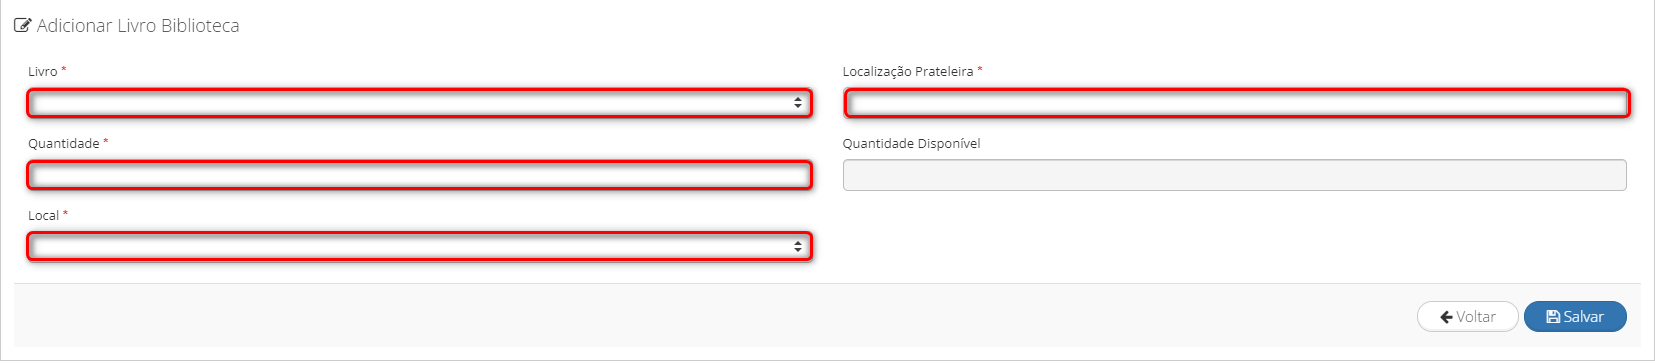
Task: Click the Adicionar Livro Biblioteca heading text
Action: 138,26
